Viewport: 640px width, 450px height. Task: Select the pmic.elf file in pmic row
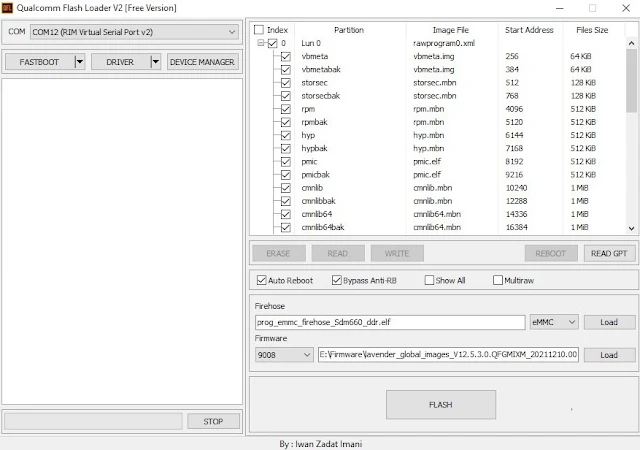click(427, 162)
